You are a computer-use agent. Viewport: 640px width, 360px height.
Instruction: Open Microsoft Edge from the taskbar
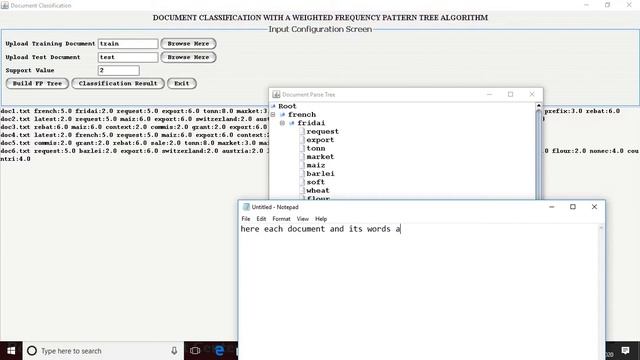(219, 351)
